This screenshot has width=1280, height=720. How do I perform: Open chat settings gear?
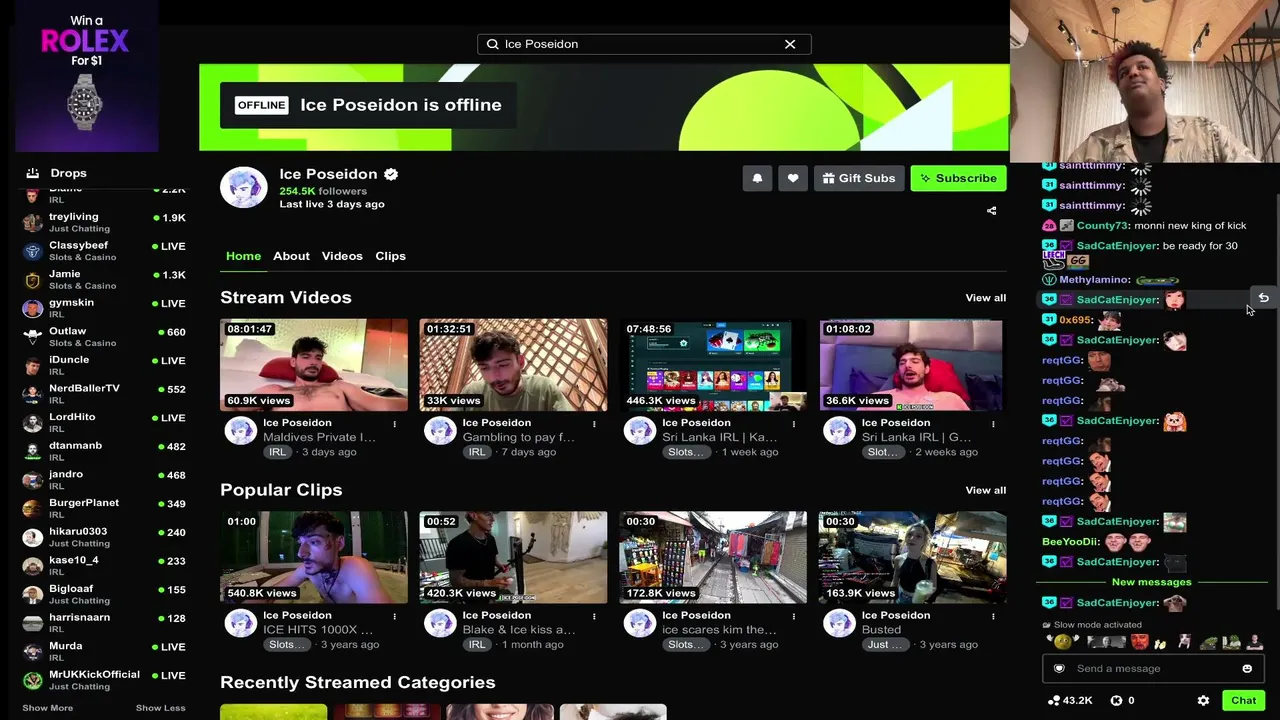click(1203, 701)
